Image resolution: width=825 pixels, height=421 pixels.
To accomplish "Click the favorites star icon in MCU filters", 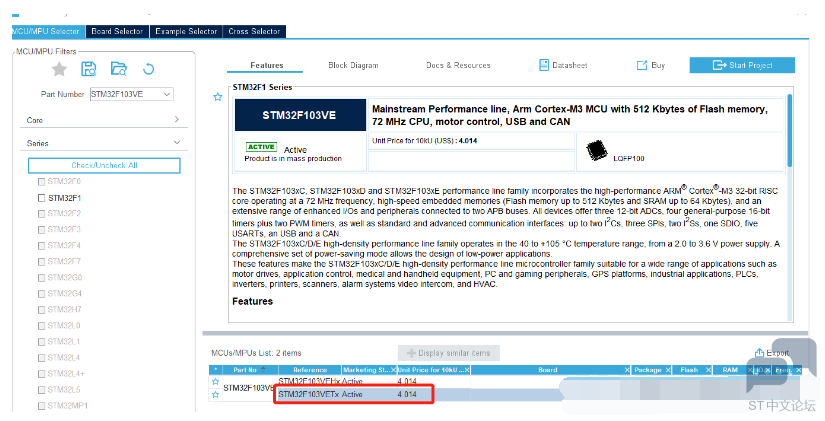I will point(59,69).
